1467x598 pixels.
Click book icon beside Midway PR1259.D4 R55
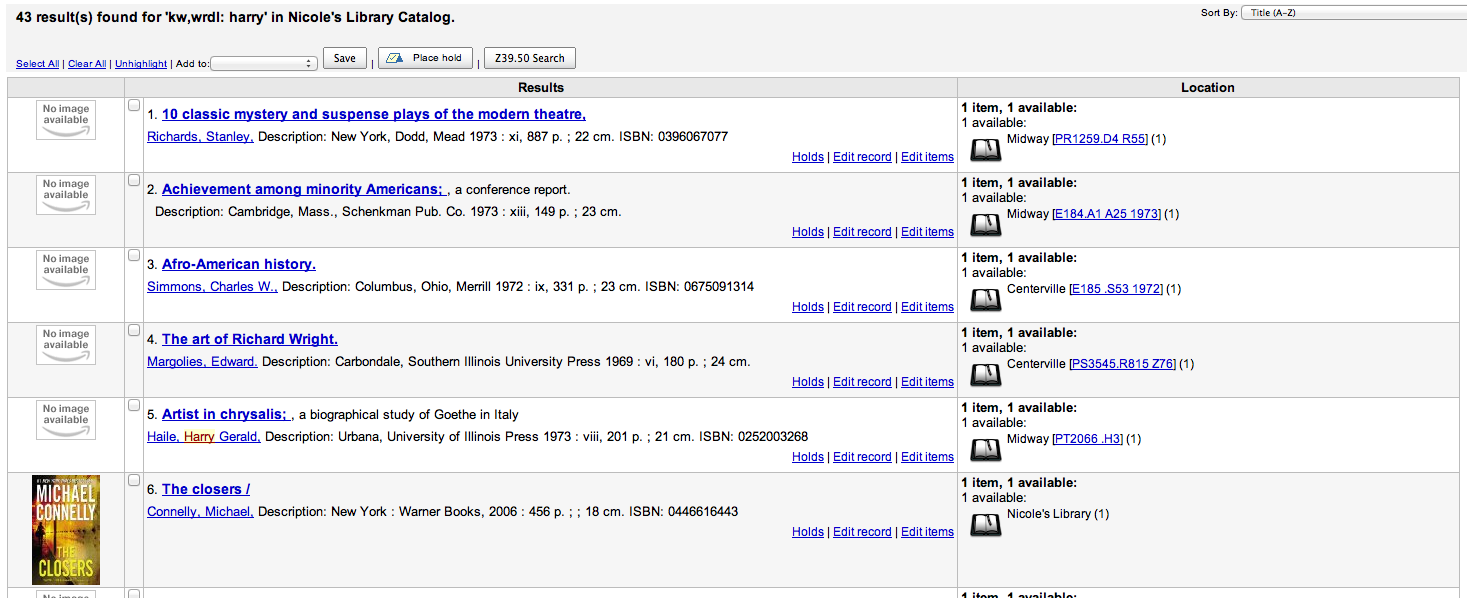[x=986, y=150]
